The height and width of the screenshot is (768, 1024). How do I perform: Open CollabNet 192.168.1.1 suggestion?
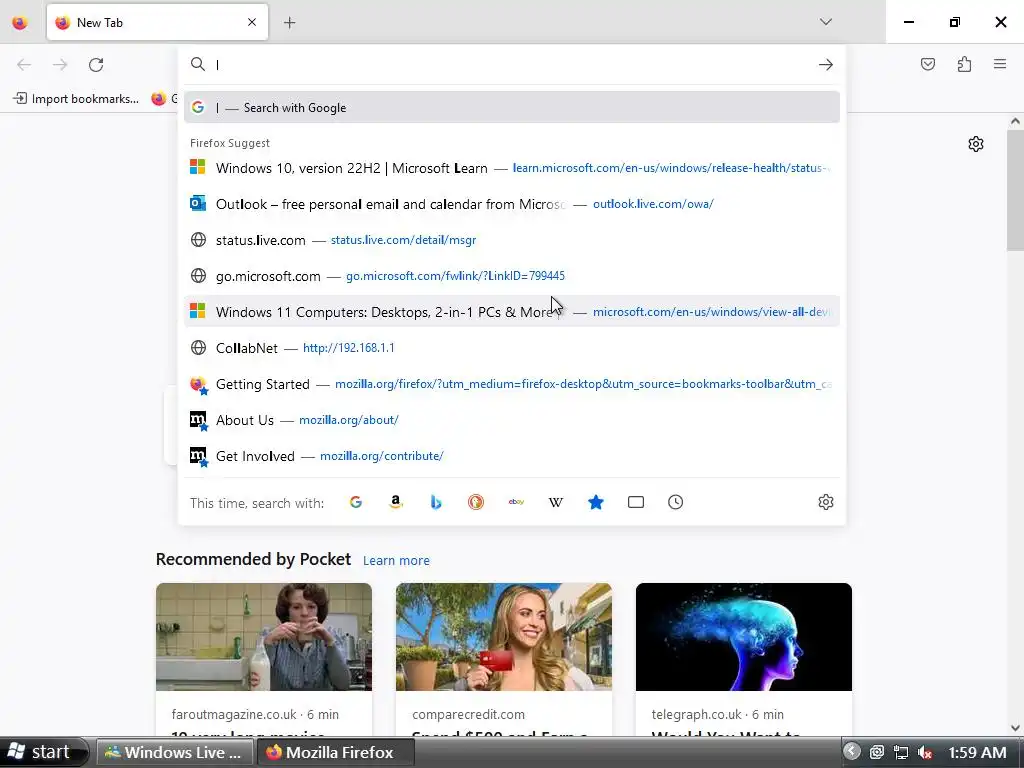point(511,347)
